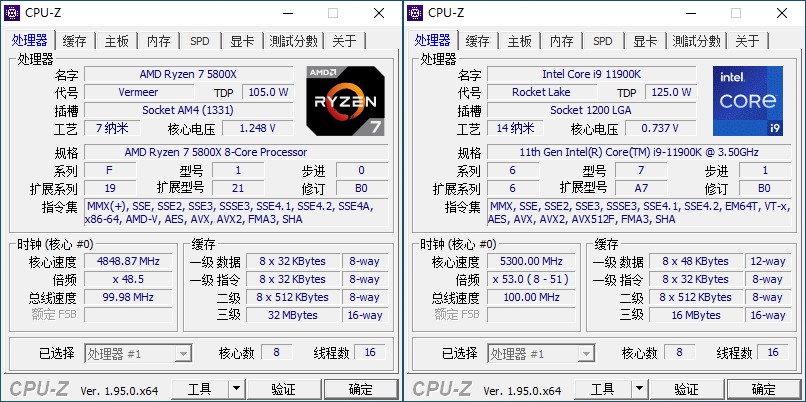Click 确定 button in the right window

tap(764, 389)
